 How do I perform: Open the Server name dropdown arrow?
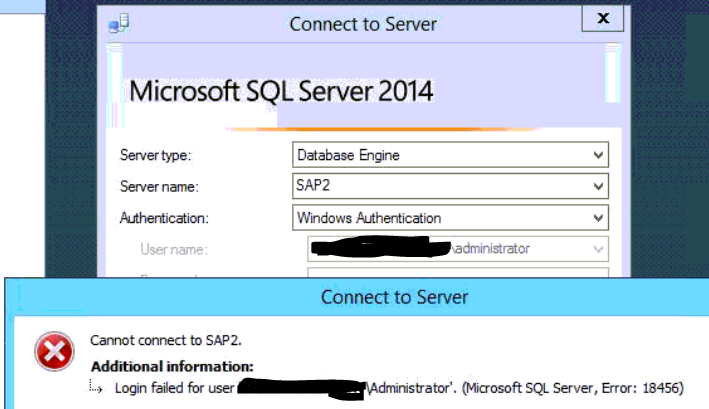click(598, 186)
